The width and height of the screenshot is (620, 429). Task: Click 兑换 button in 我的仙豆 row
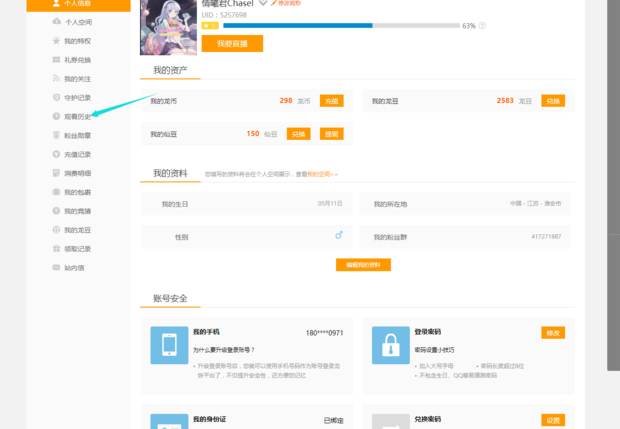(298, 134)
